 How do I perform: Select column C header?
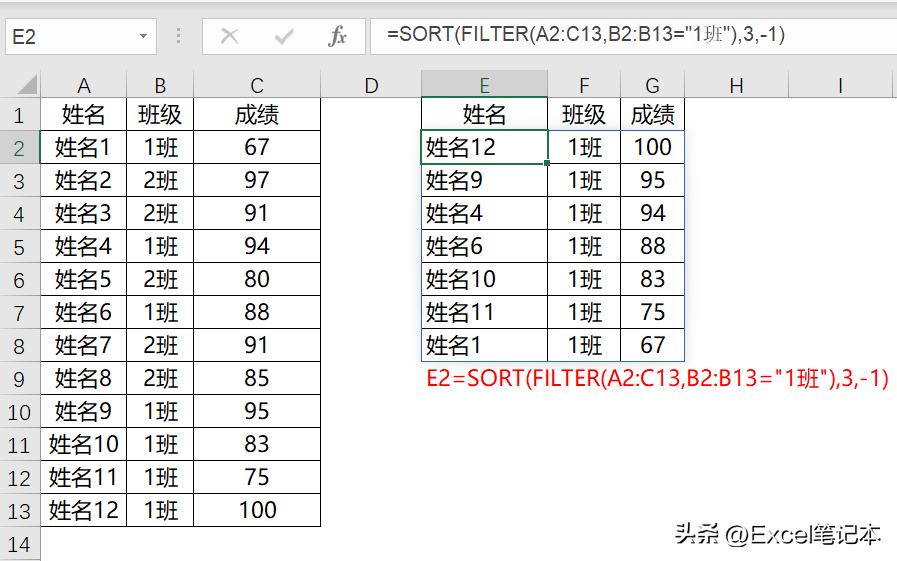[257, 85]
